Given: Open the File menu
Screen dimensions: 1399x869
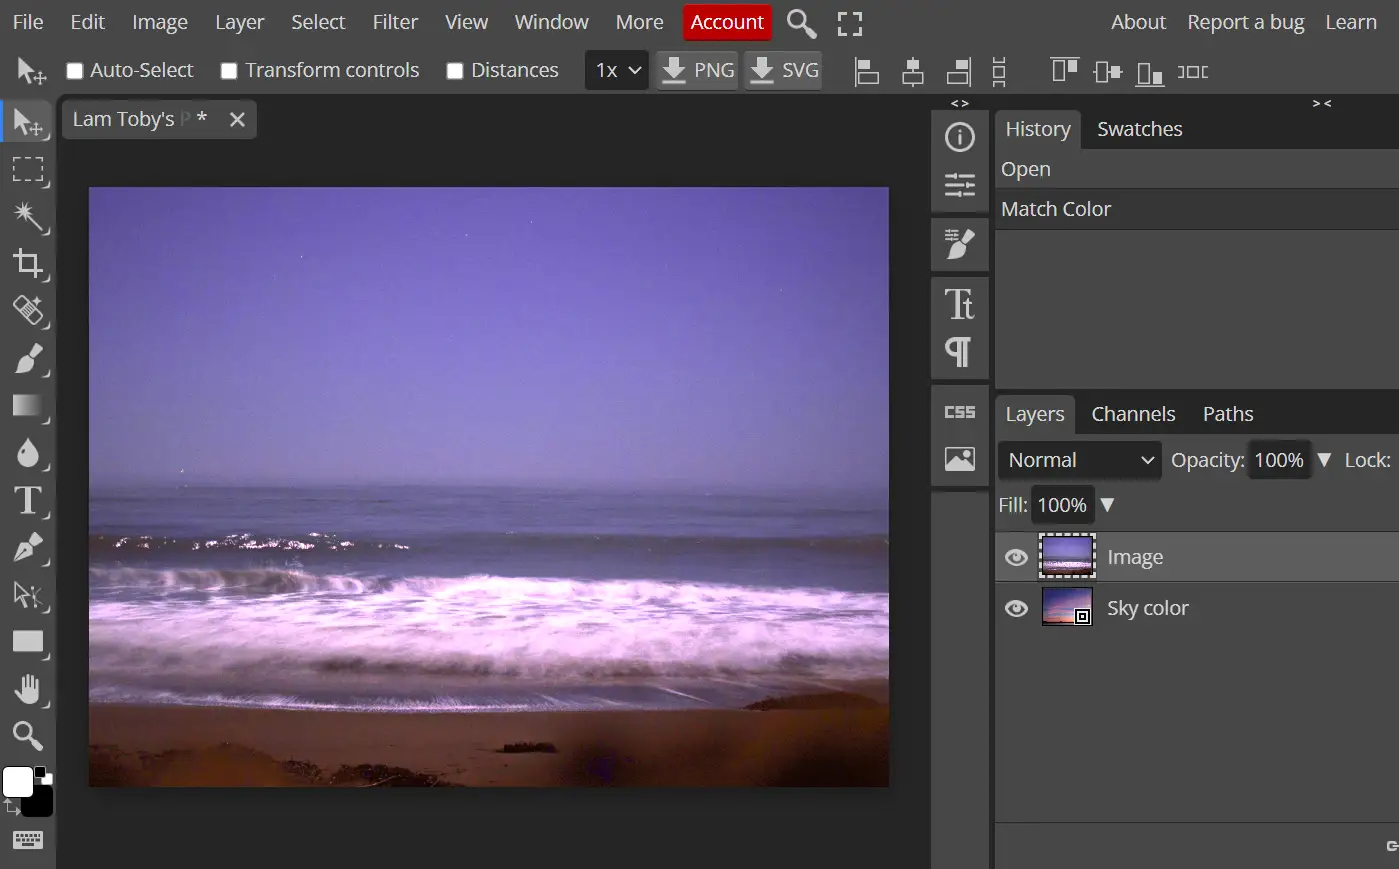Looking at the screenshot, I should coord(28,22).
